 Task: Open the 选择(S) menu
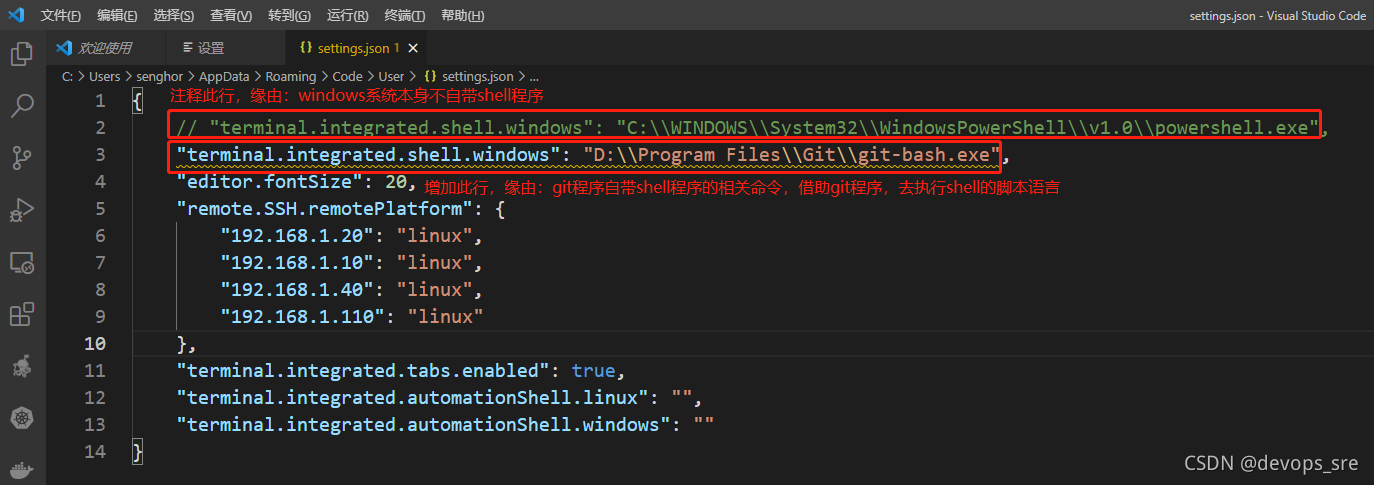(174, 16)
